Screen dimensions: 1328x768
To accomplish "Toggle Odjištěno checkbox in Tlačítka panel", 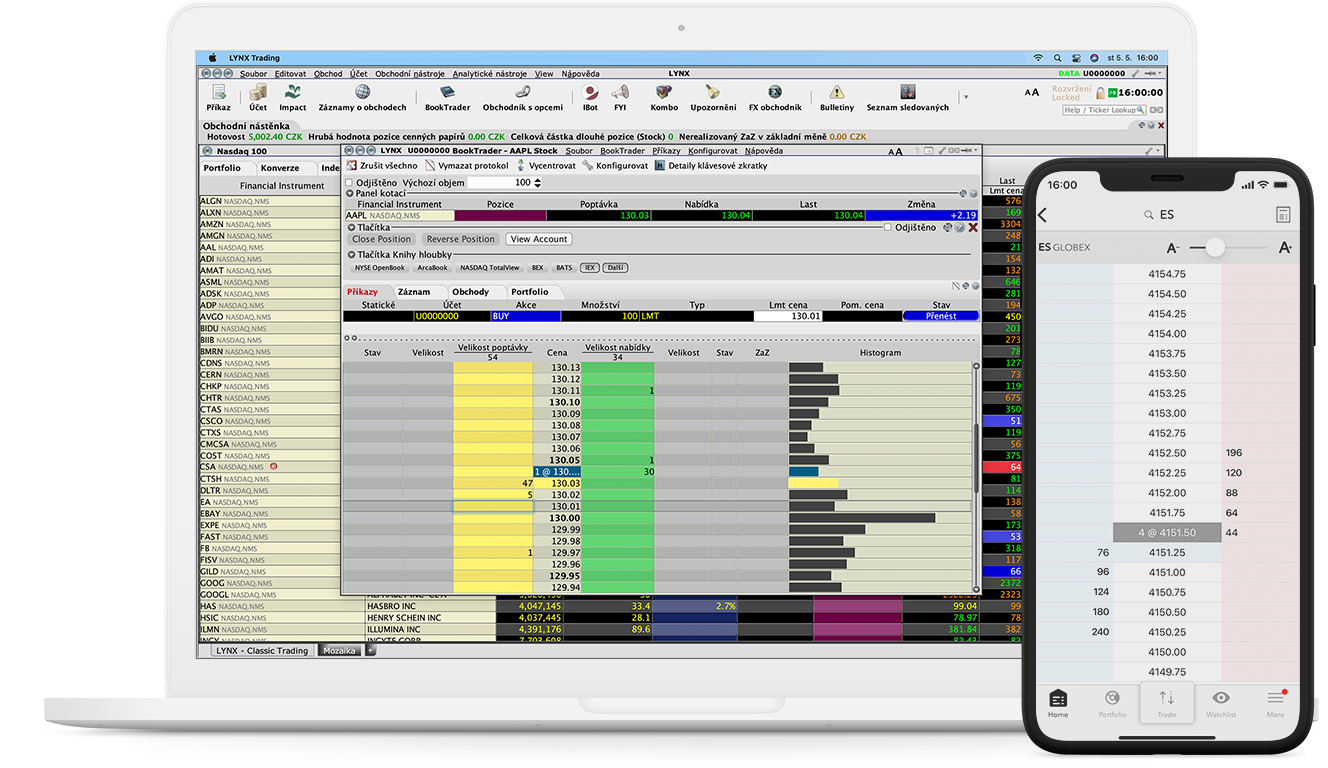I will (x=887, y=227).
